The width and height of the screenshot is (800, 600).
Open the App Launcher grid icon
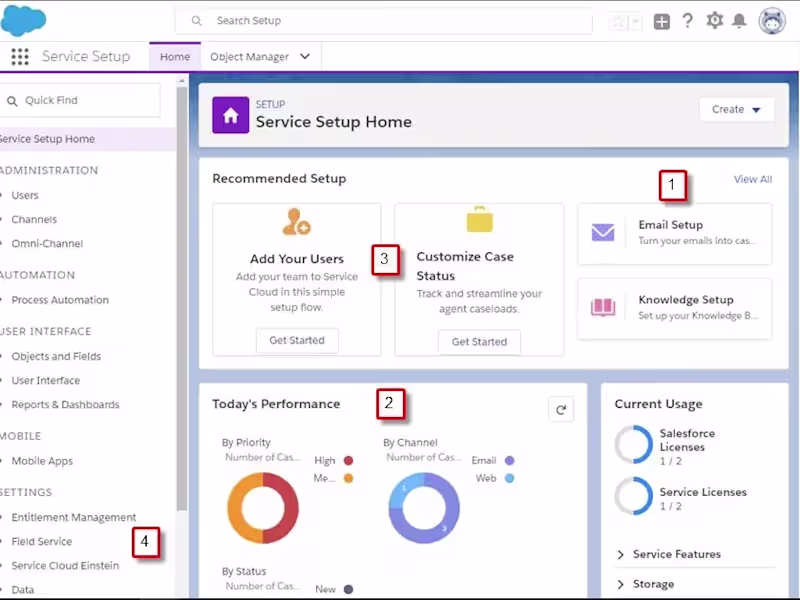coord(20,57)
